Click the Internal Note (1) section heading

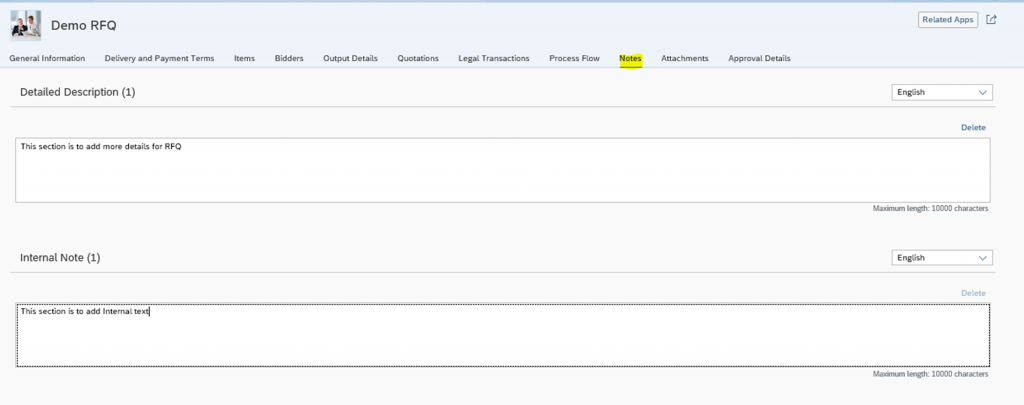click(x=60, y=257)
